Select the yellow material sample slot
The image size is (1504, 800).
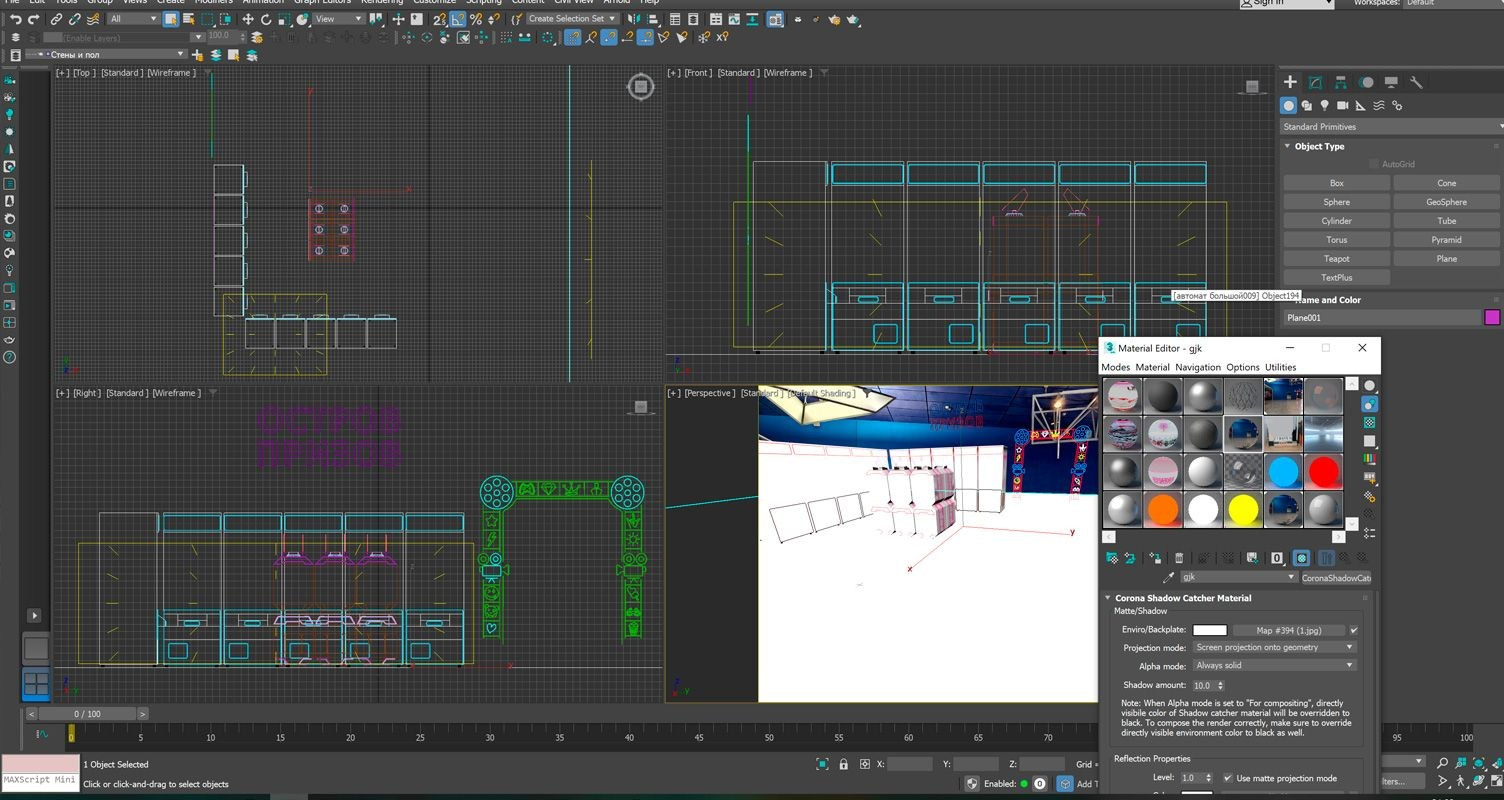[x=1243, y=509]
